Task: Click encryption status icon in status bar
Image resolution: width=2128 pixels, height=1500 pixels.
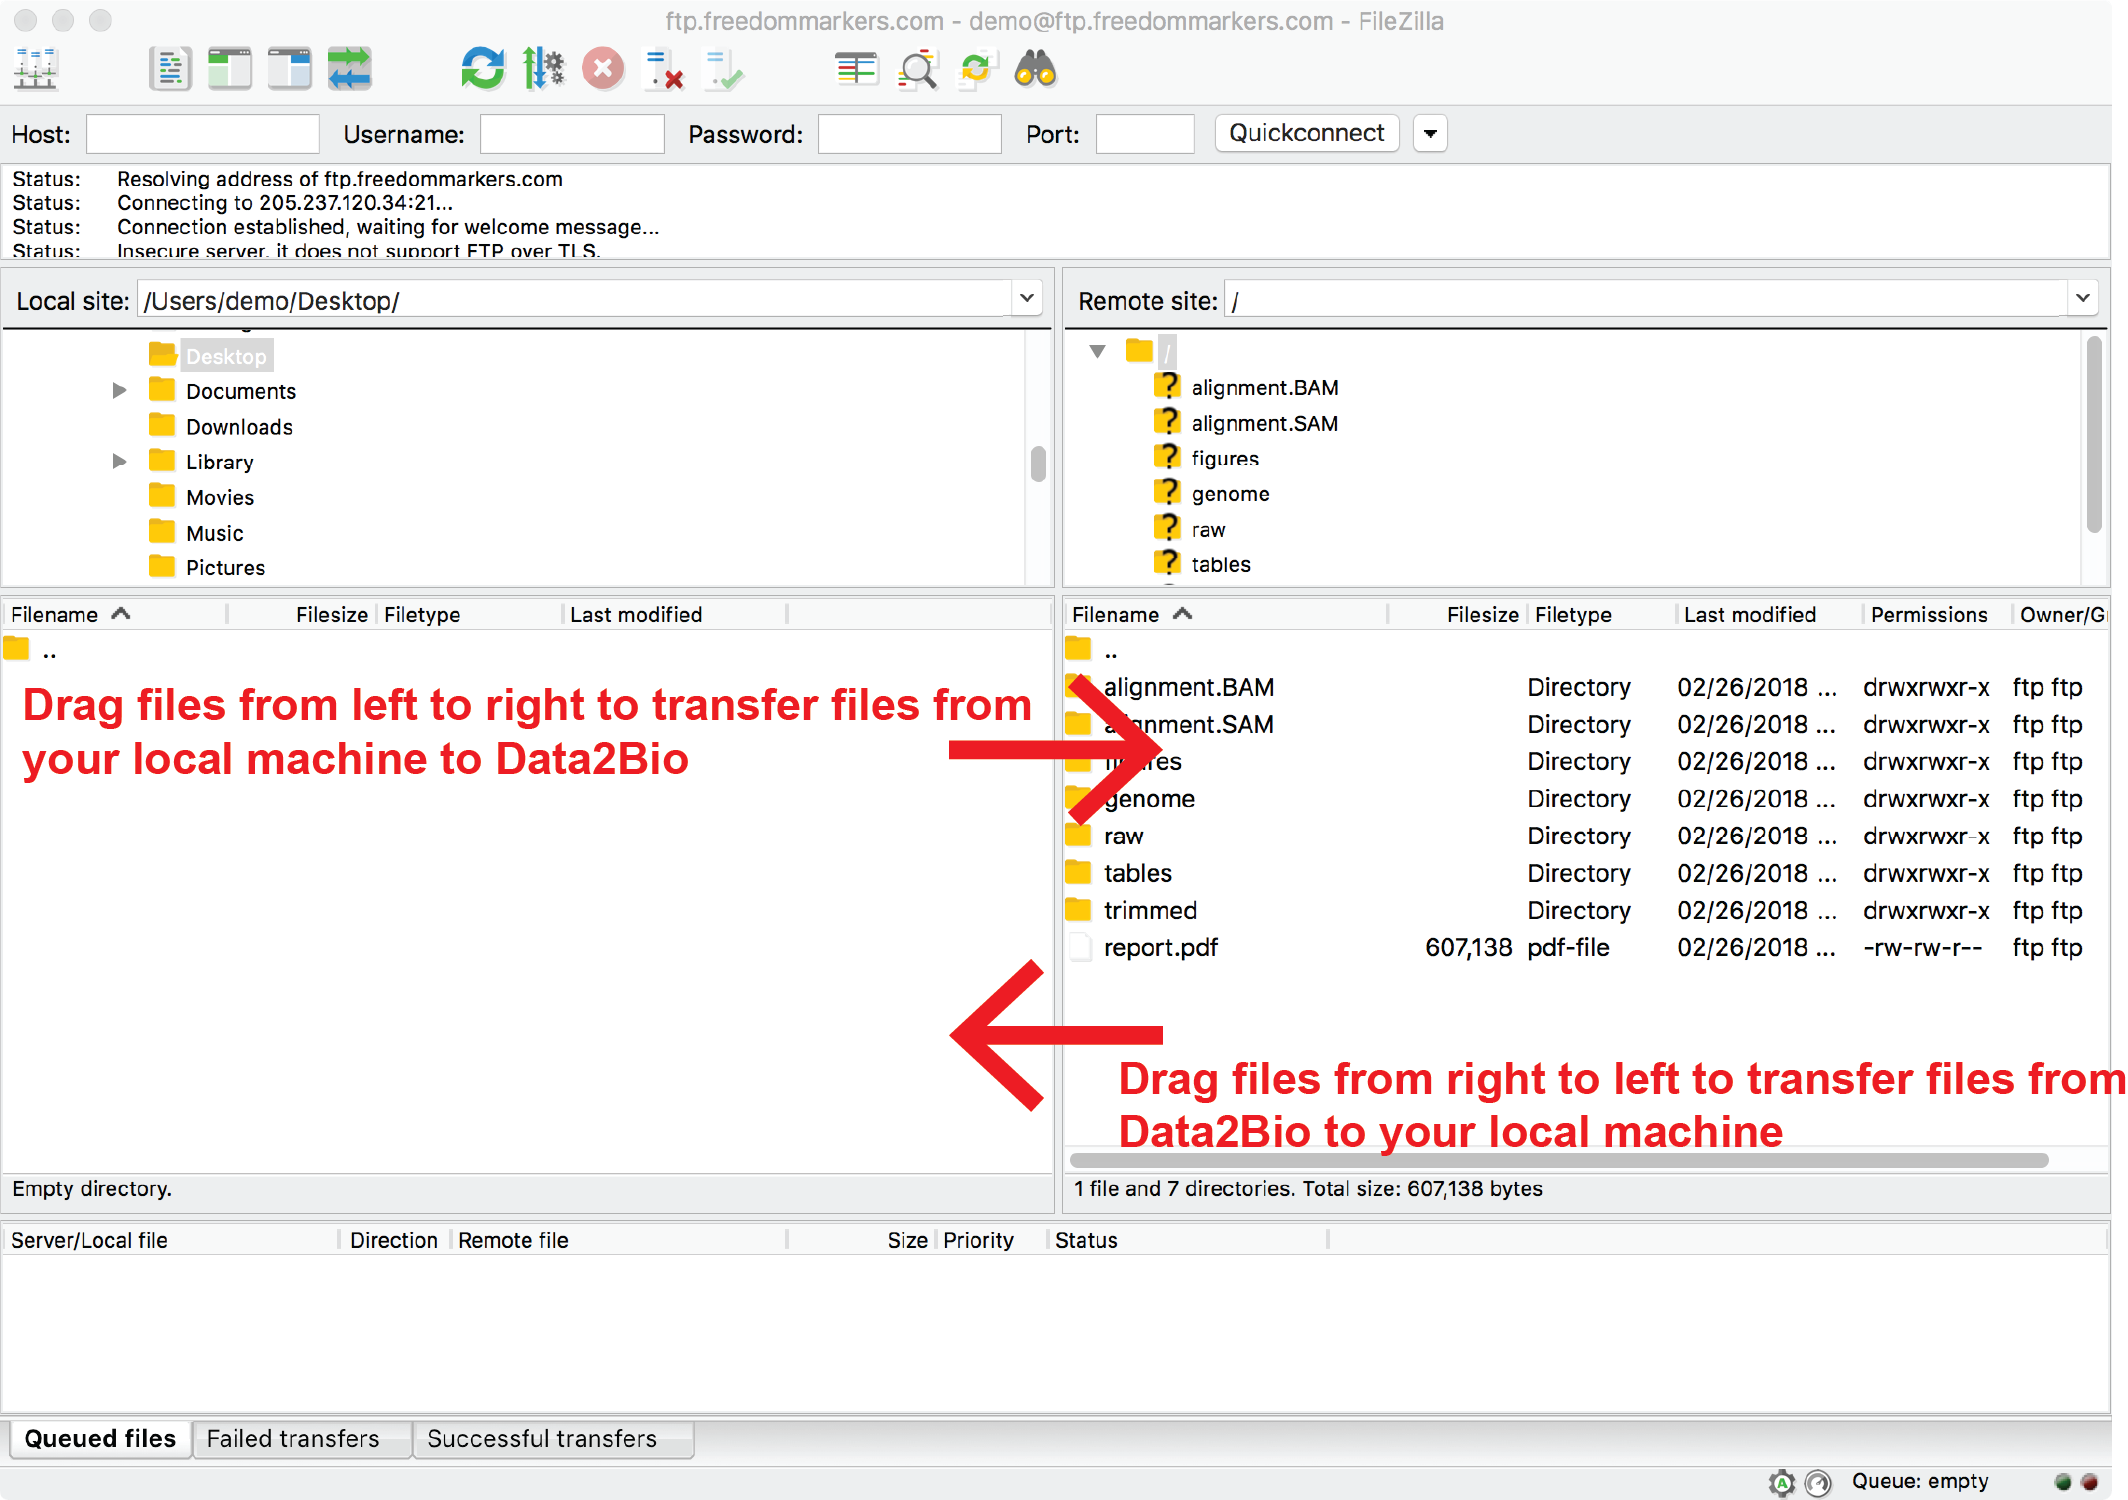Action: click(x=1781, y=1482)
